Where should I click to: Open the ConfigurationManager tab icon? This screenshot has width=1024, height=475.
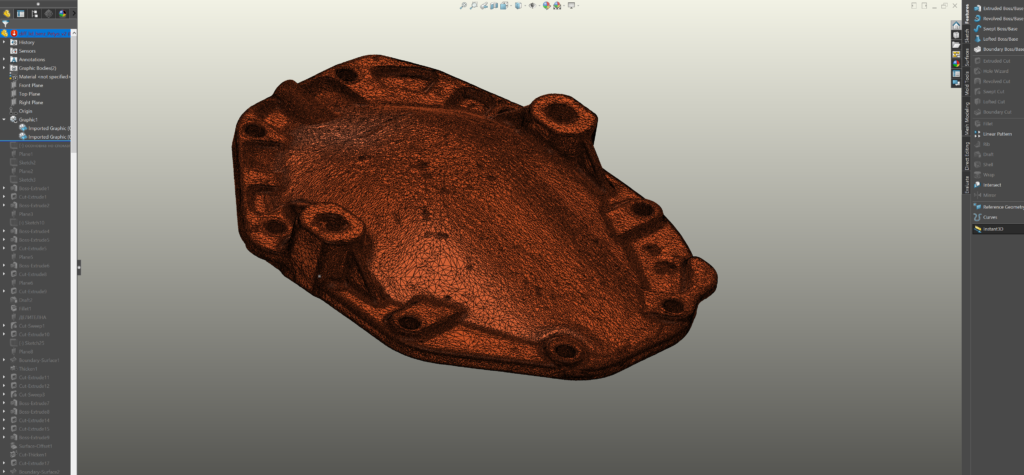point(34,13)
